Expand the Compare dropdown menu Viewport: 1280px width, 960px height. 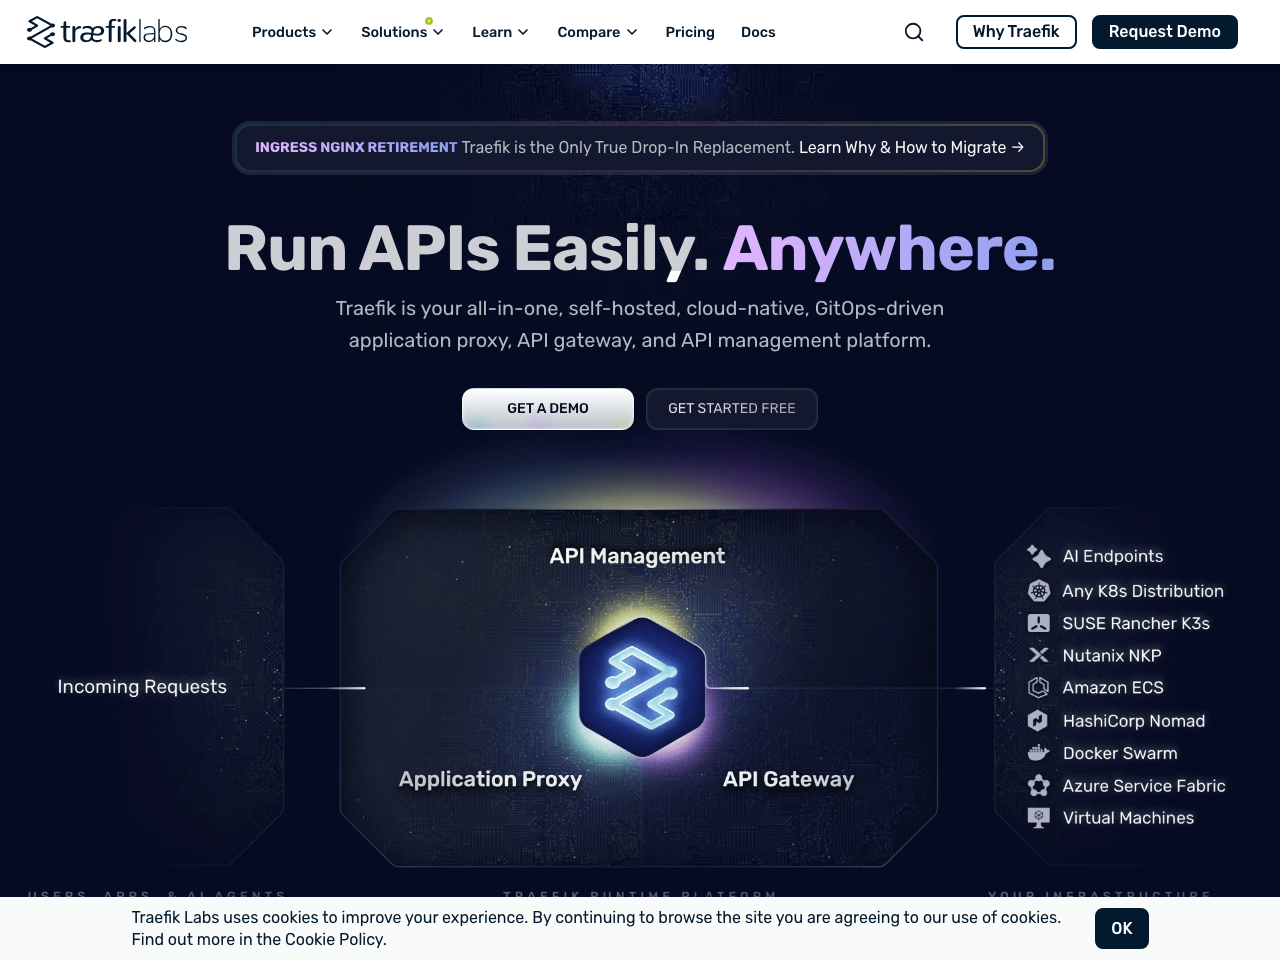596,31
